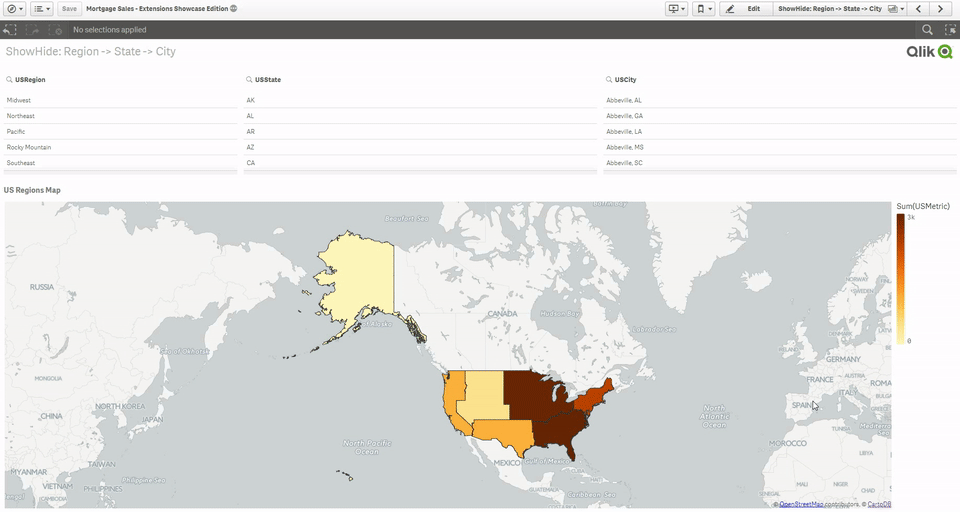
Task: Go to the next sheet
Action: click(x=940, y=9)
